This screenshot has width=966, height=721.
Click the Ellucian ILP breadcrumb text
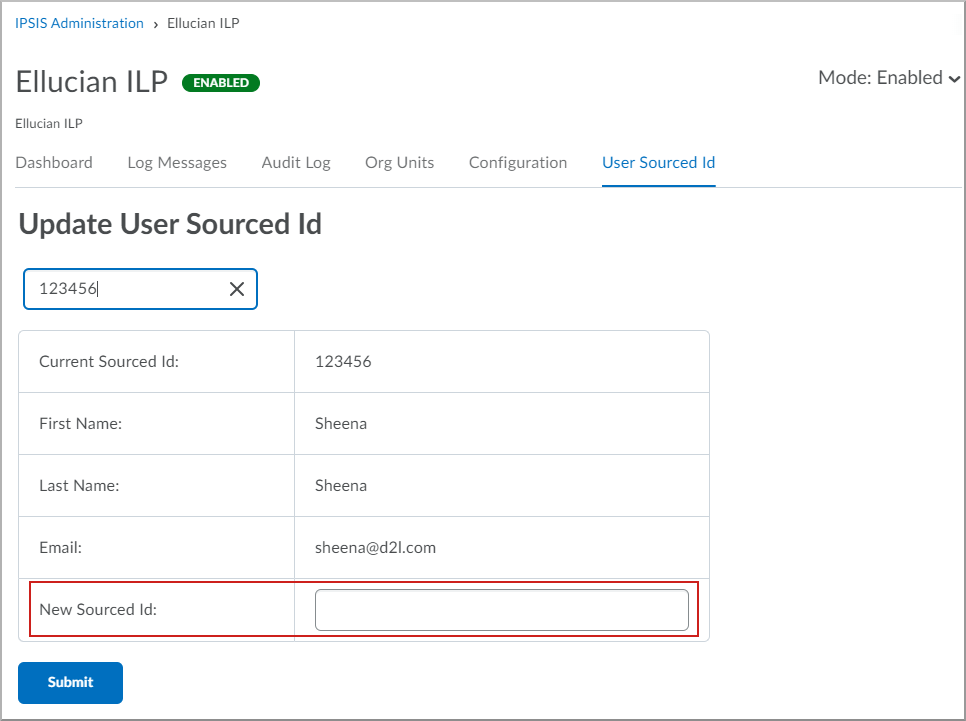click(x=203, y=23)
